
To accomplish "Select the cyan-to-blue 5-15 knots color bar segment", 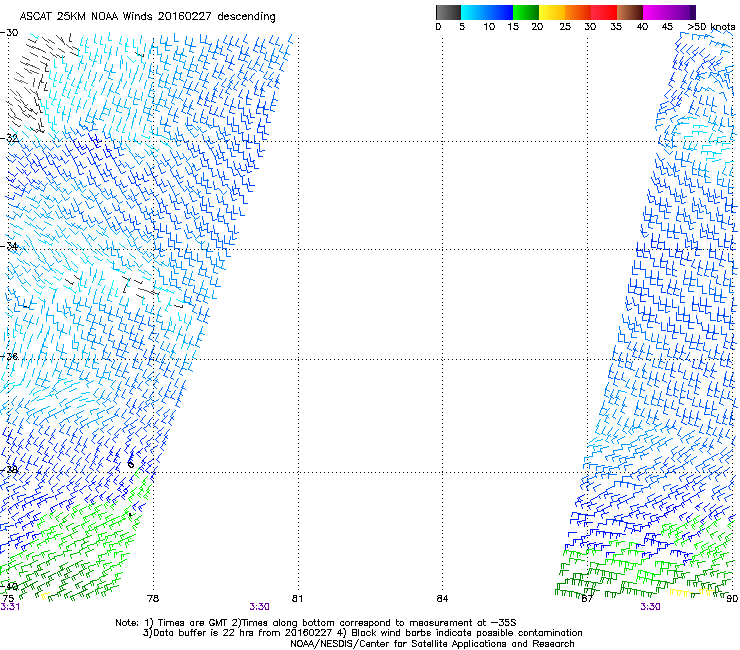I will click(487, 12).
